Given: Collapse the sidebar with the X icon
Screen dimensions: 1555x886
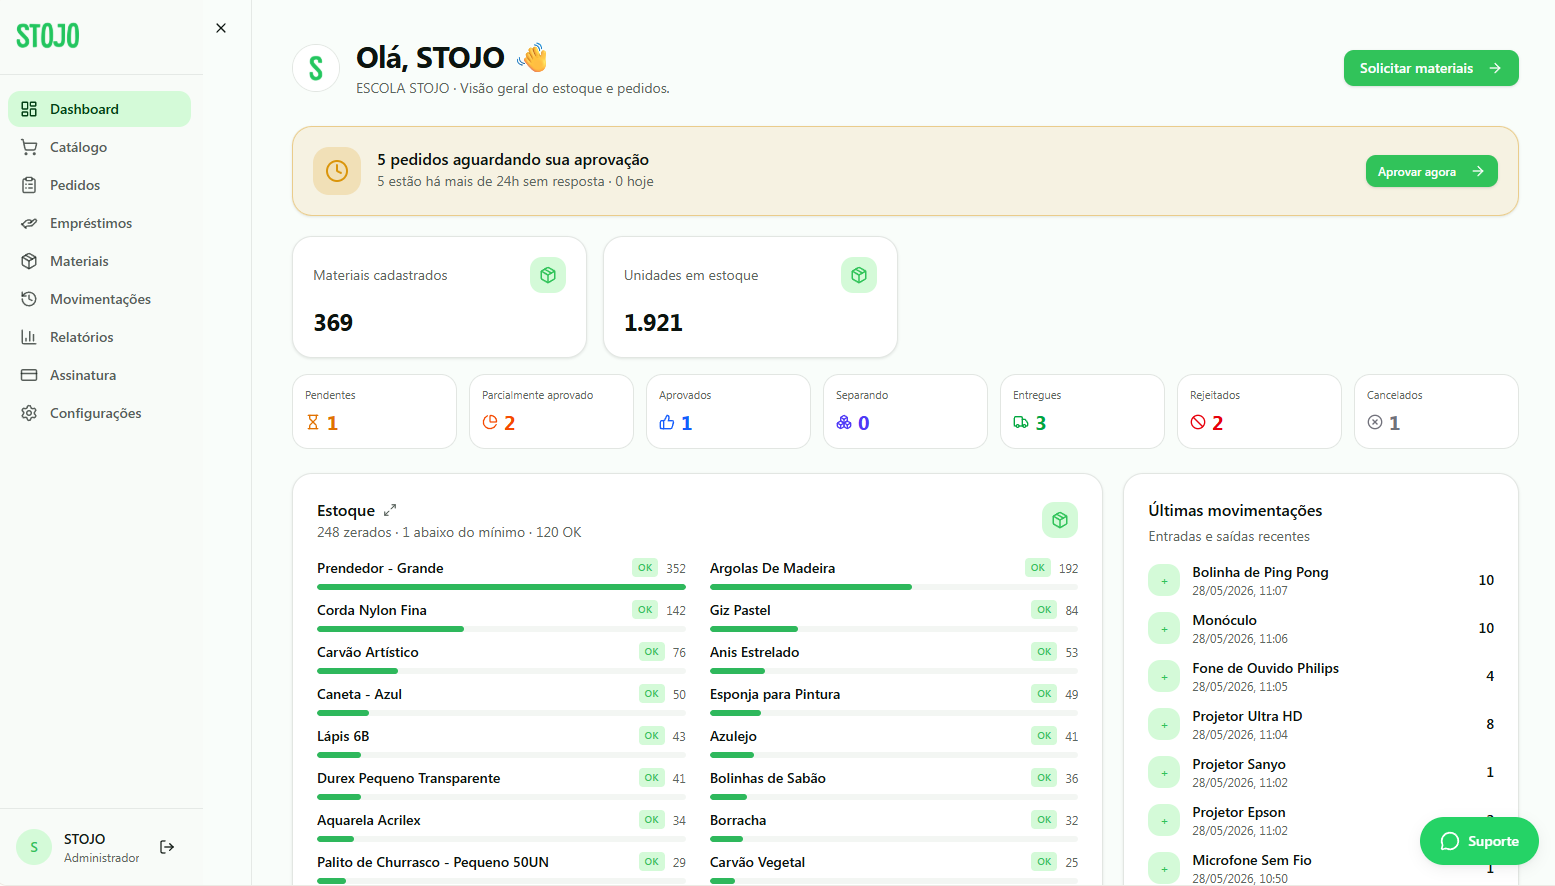Looking at the screenshot, I should click(x=221, y=28).
